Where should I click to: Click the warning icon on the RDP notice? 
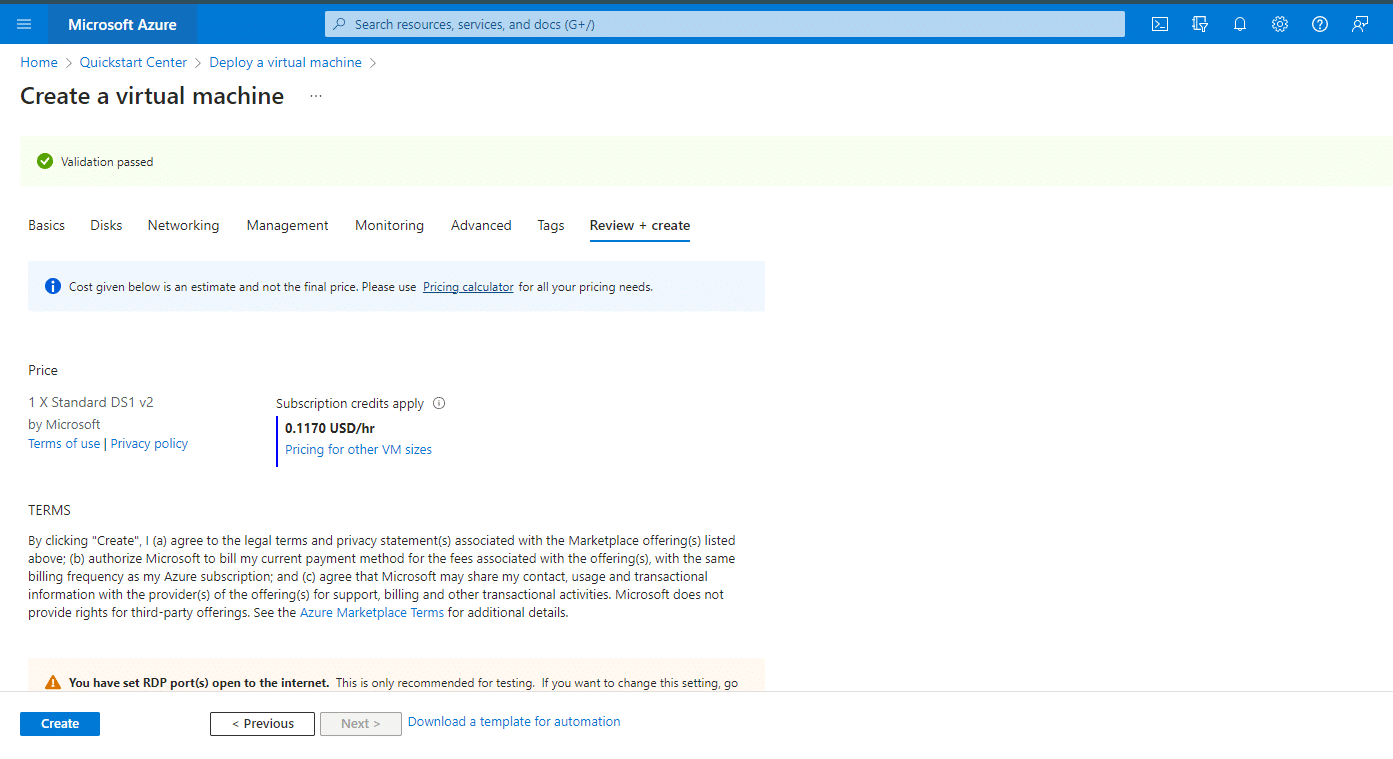[51, 681]
